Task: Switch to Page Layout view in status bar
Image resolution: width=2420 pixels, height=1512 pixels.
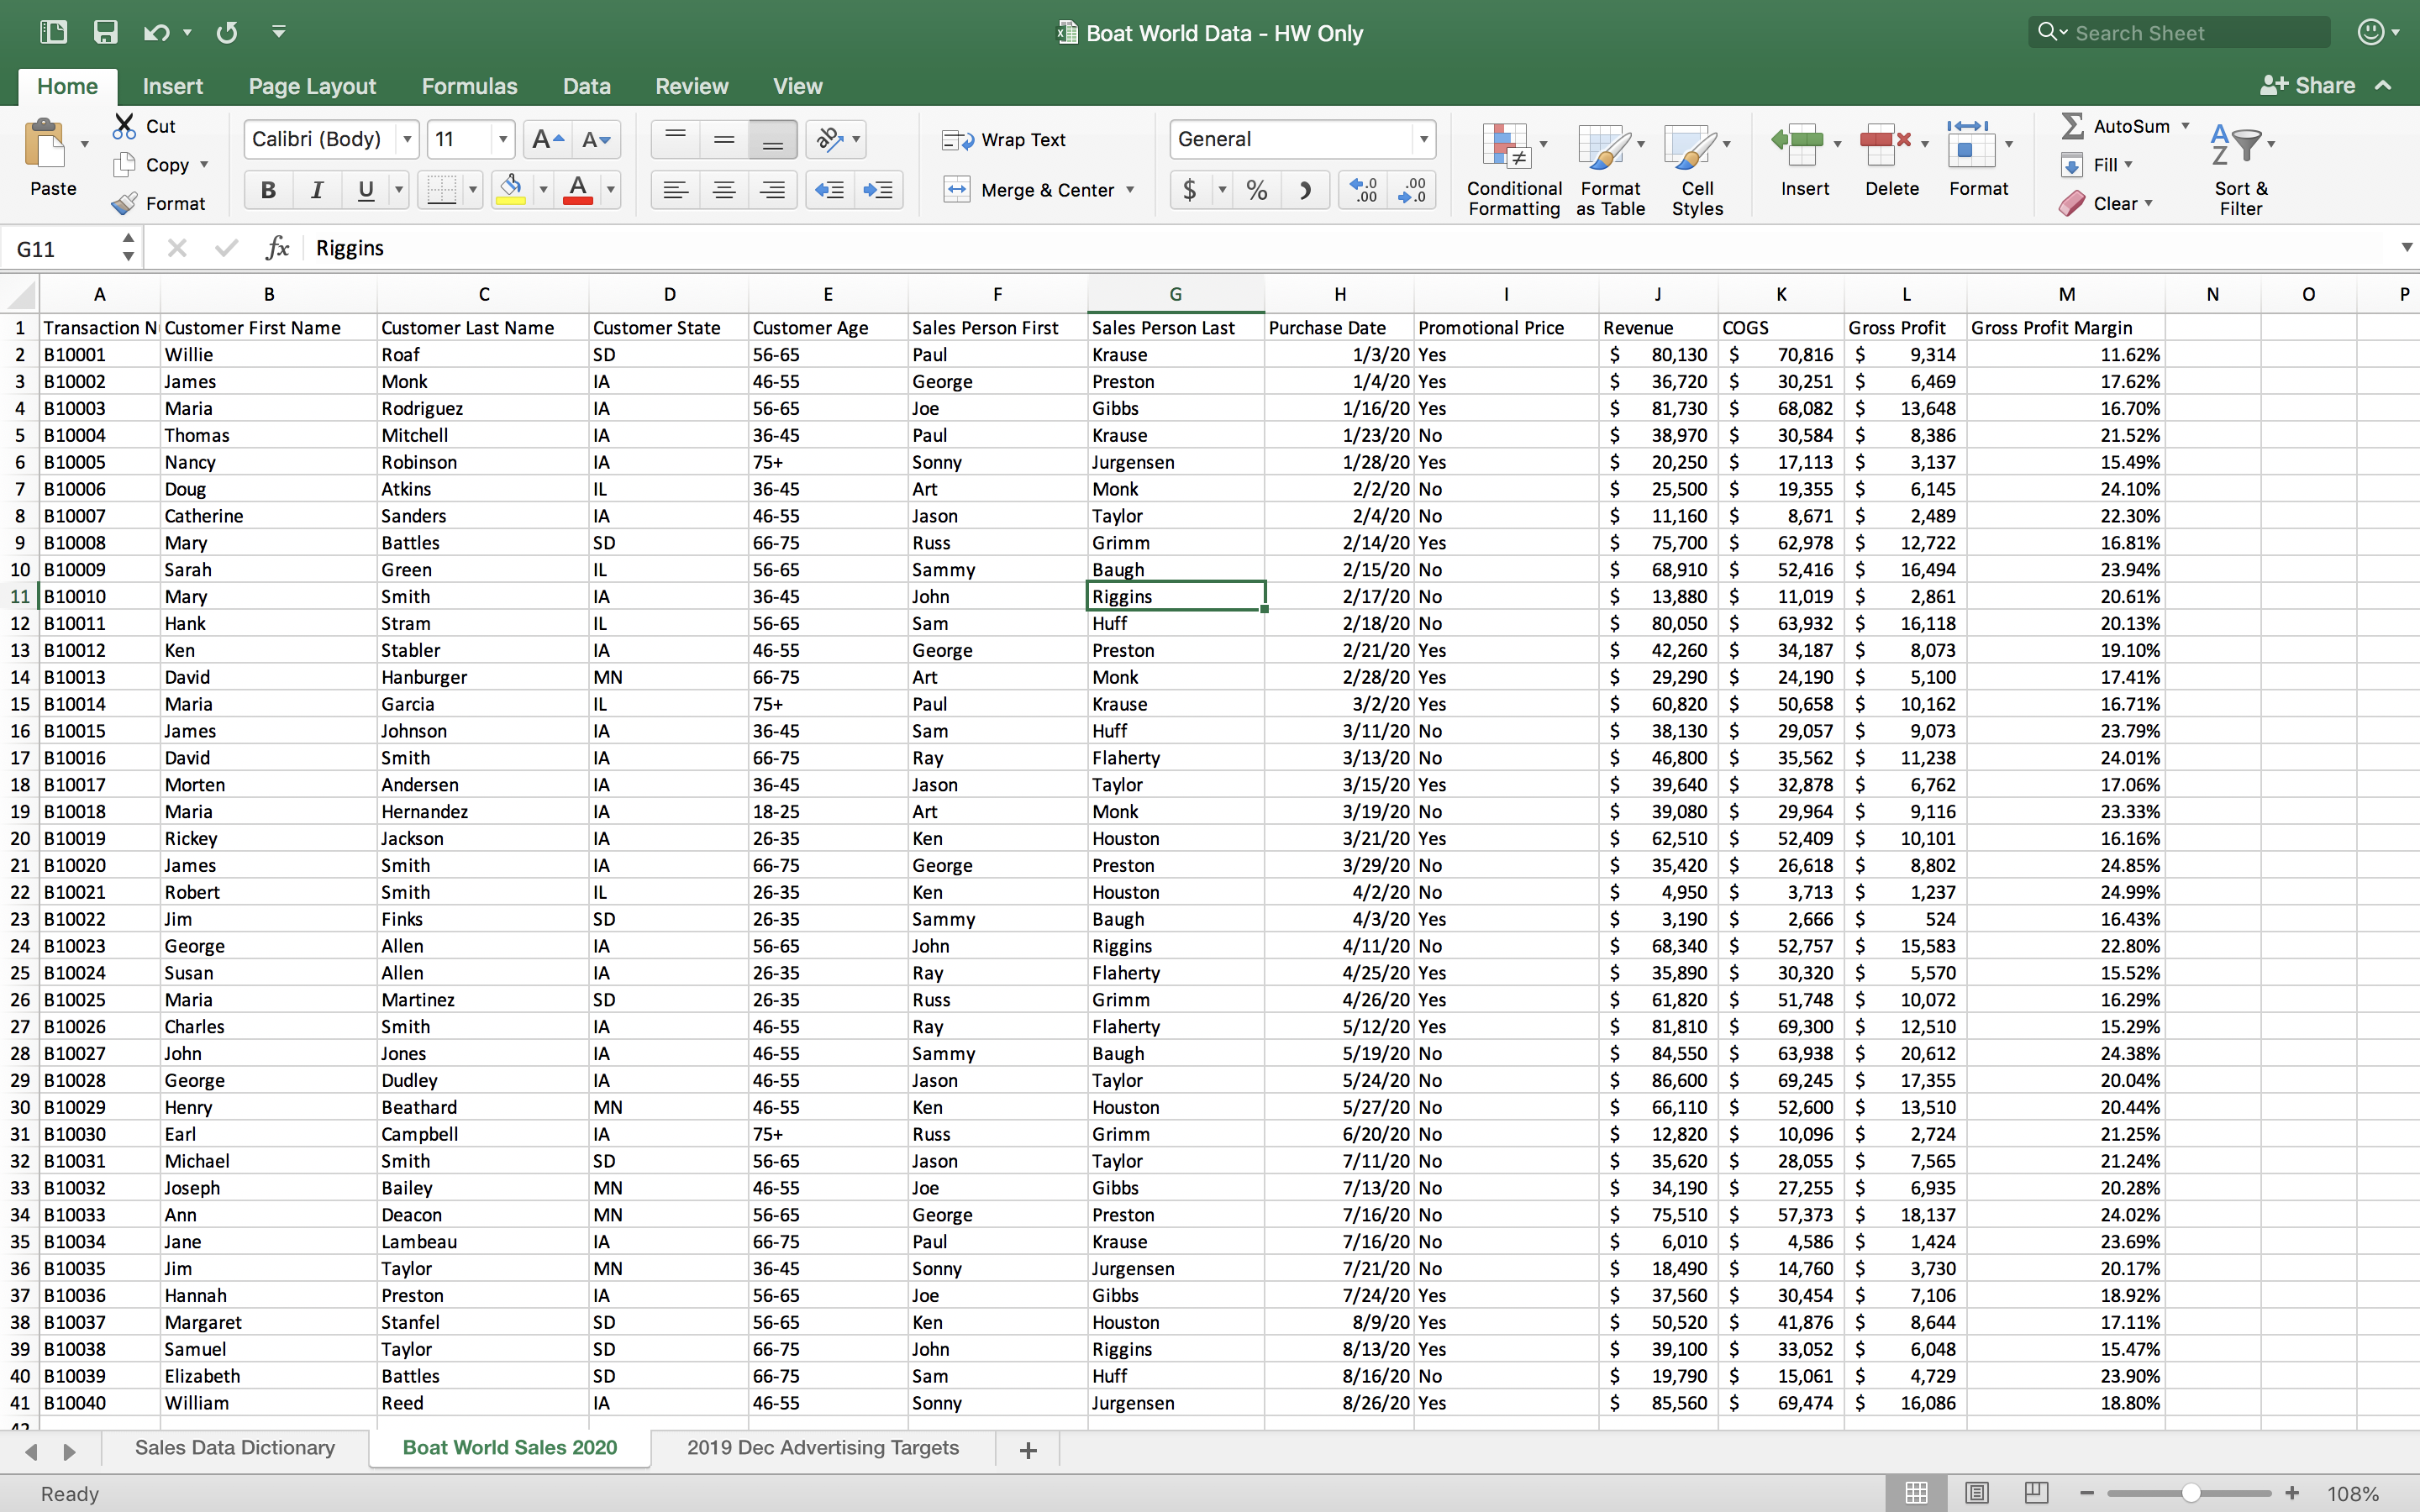Action: (x=1976, y=1493)
